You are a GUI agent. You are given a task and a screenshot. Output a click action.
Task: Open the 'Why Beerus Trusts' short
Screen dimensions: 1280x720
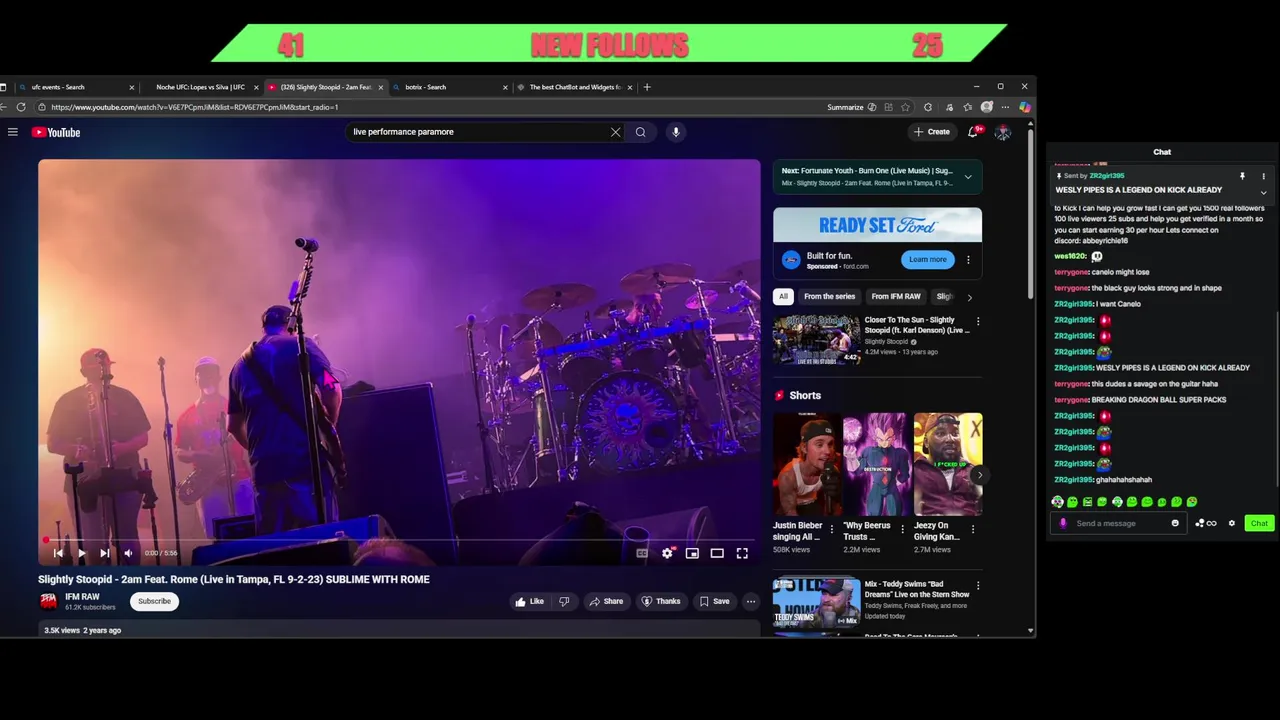875,464
